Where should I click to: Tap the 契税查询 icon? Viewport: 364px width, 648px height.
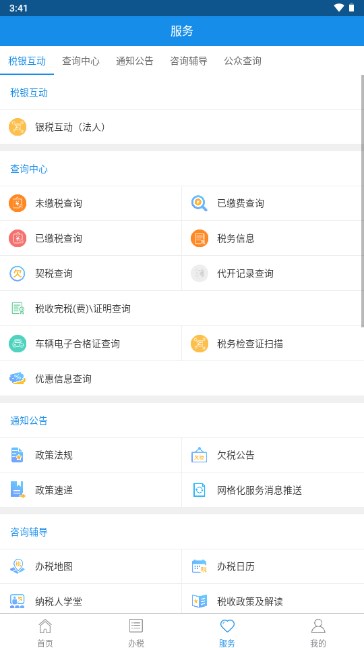17,274
